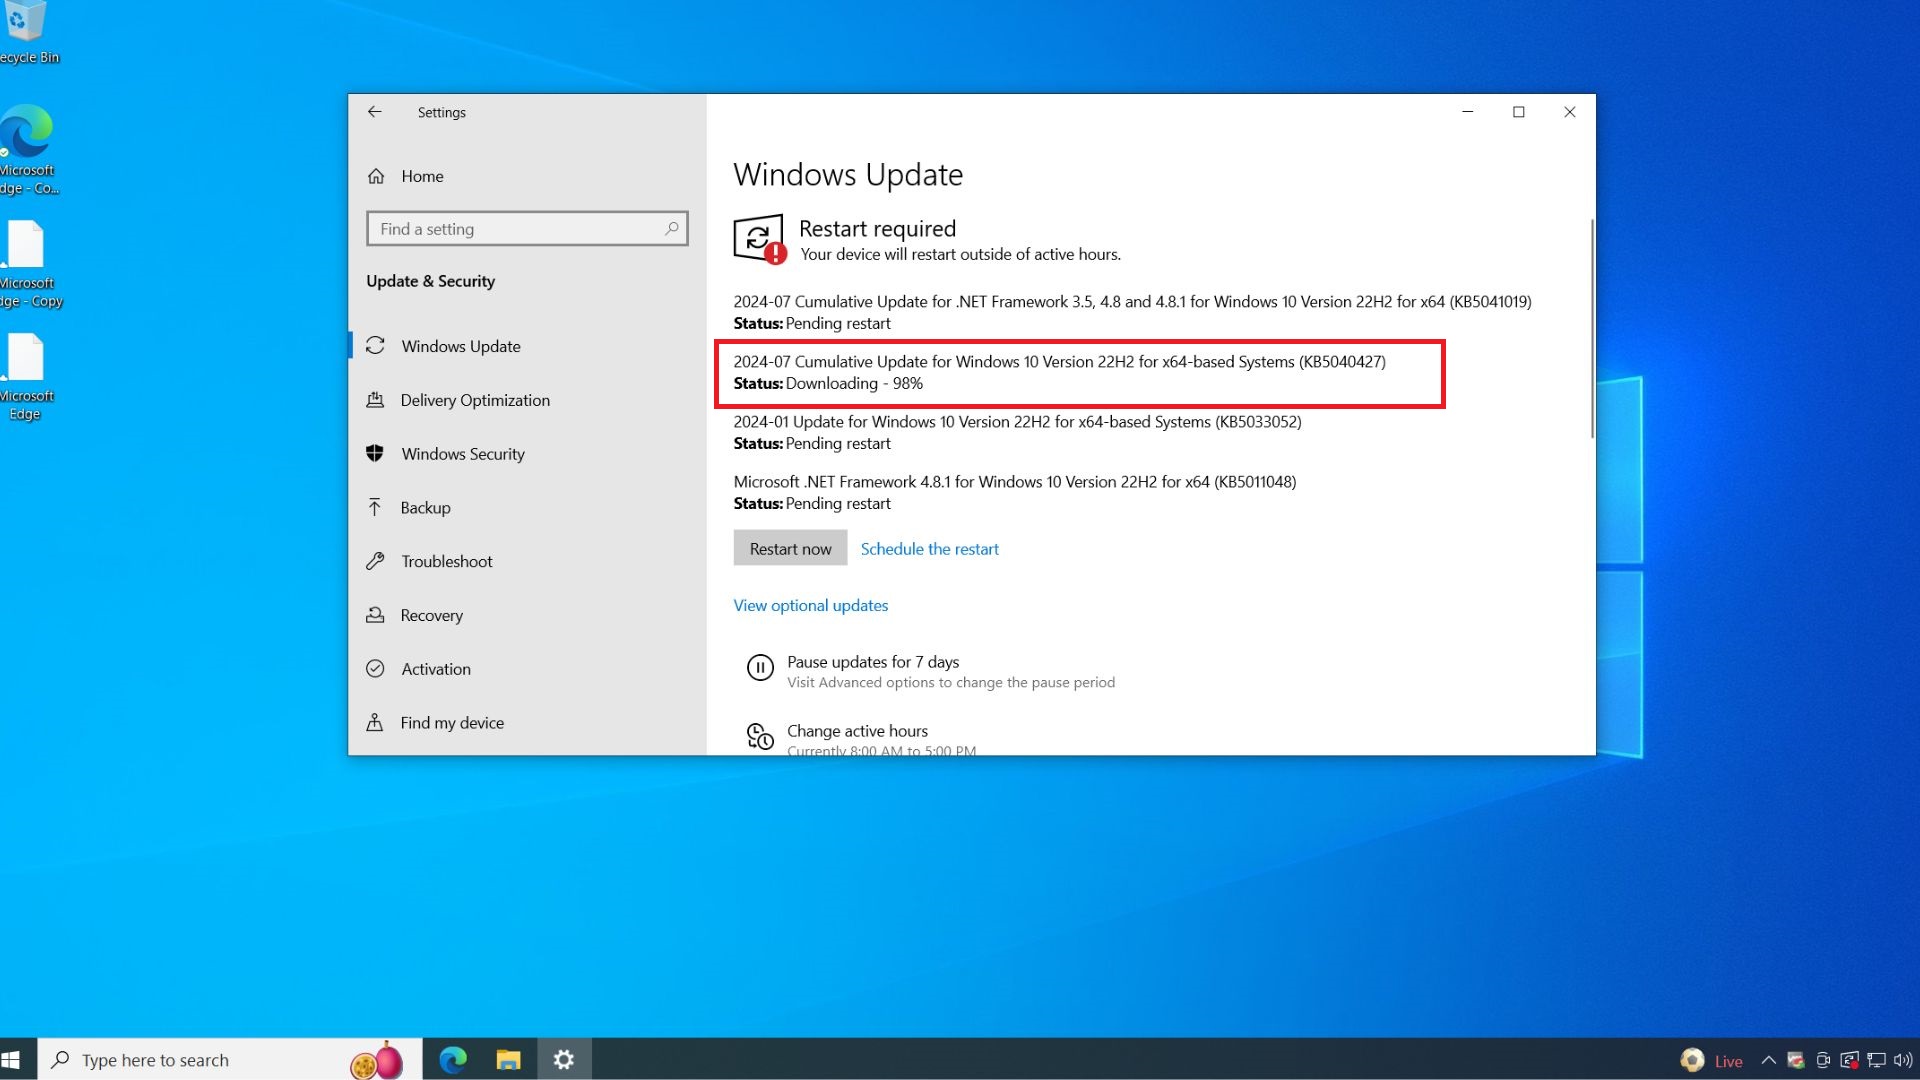The image size is (1920, 1080).
Task: Open Delivery Optimization settings
Action: tap(475, 400)
